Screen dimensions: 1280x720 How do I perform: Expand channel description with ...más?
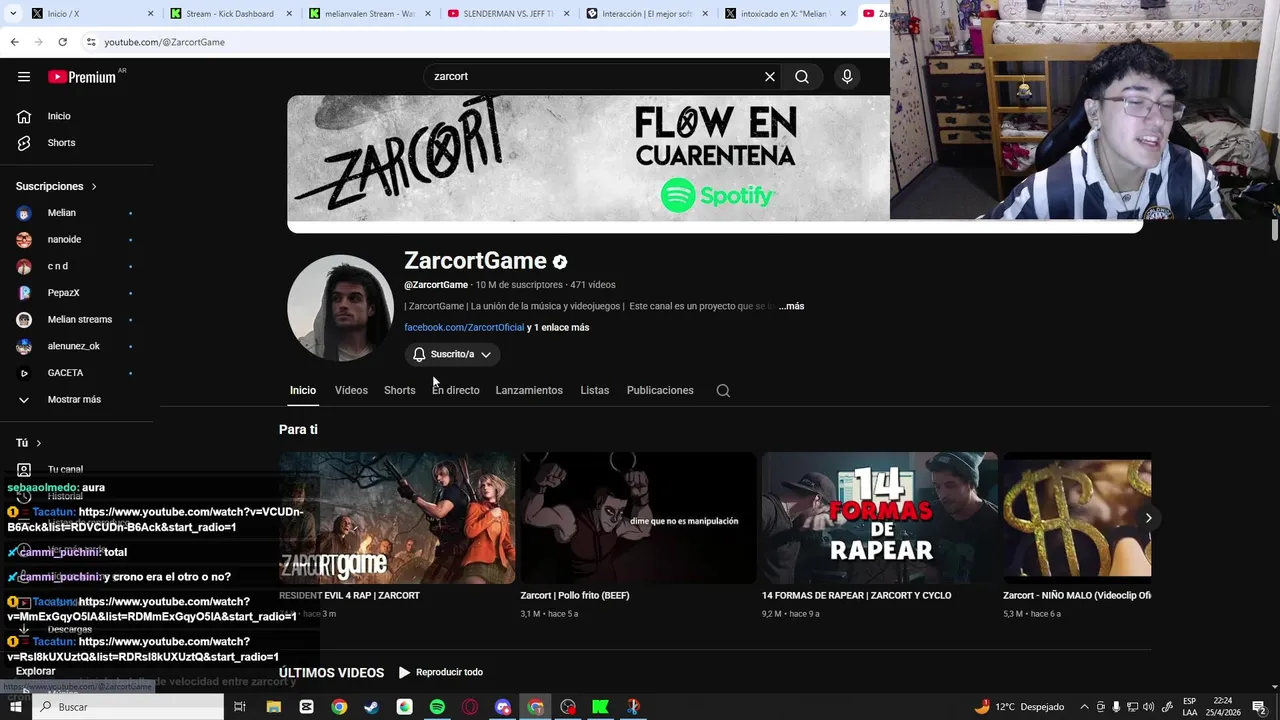click(791, 306)
